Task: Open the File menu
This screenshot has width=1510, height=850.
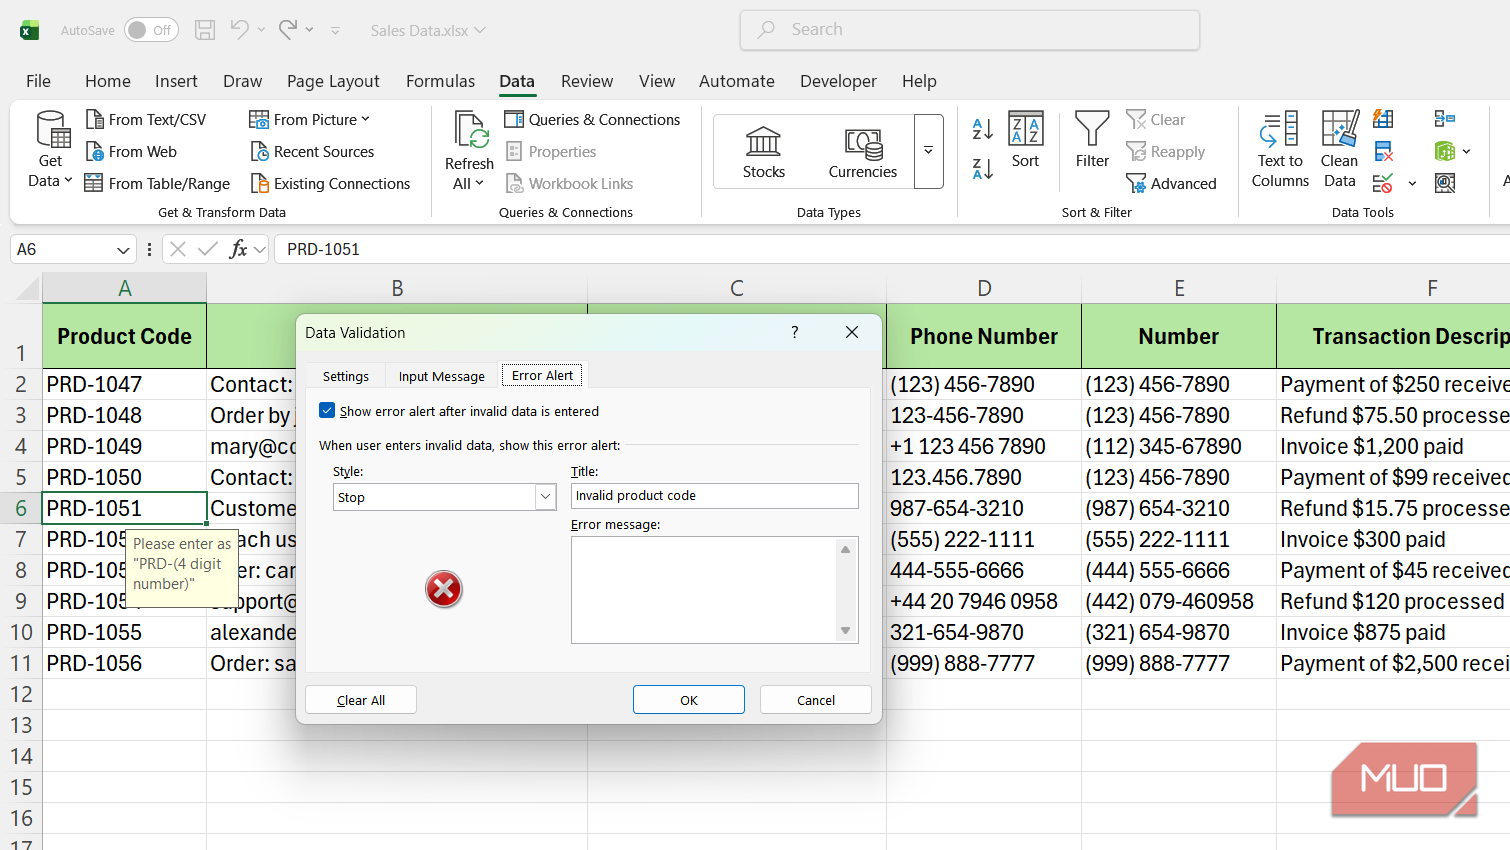Action: 38,81
